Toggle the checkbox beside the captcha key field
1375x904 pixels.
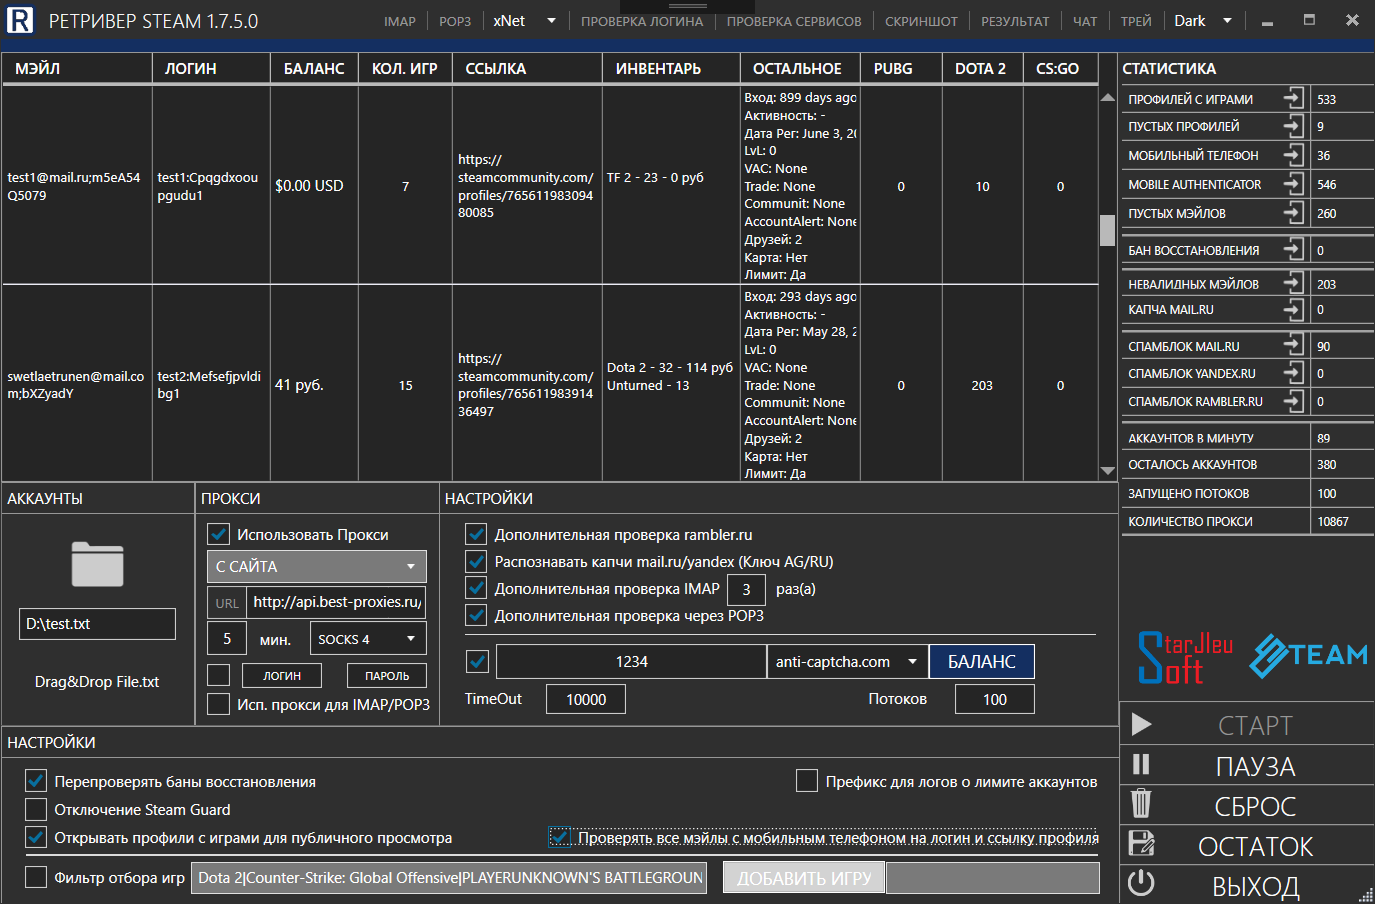477,661
